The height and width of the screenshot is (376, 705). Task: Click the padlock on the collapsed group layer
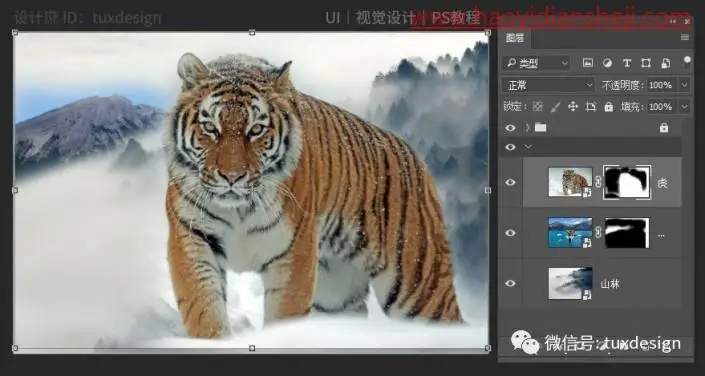click(664, 128)
